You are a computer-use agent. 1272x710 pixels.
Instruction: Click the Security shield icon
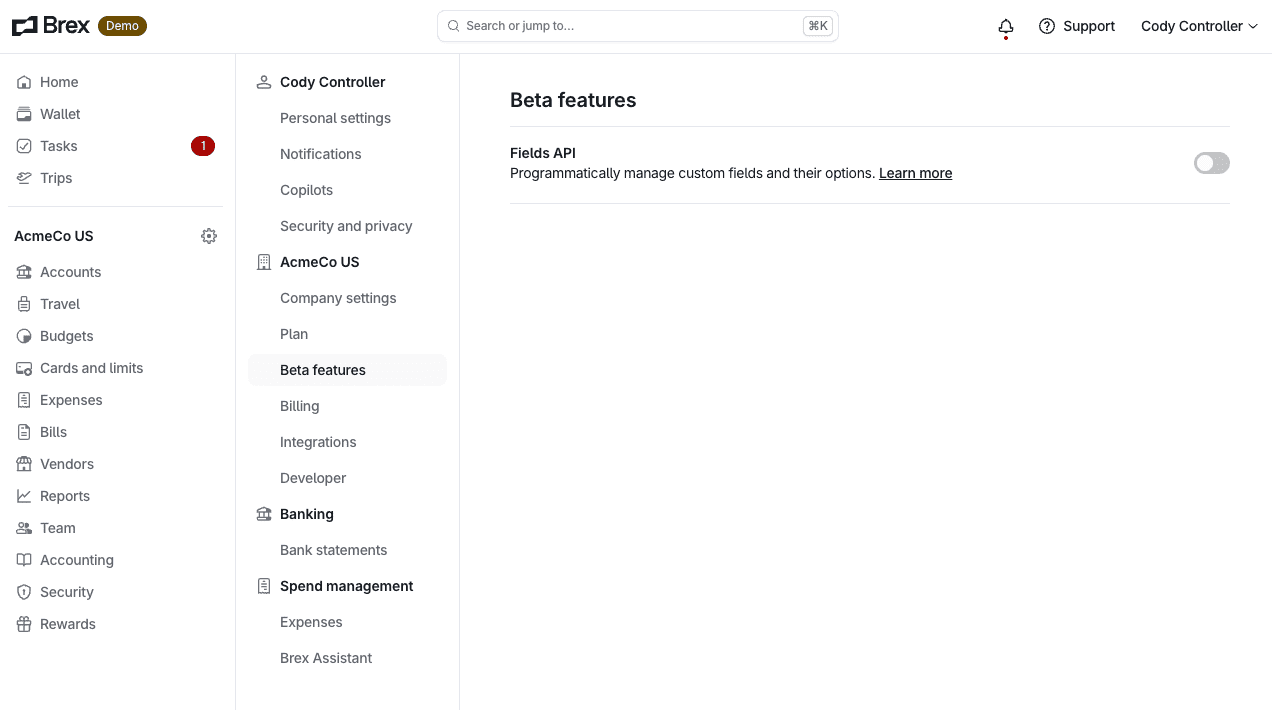(24, 592)
